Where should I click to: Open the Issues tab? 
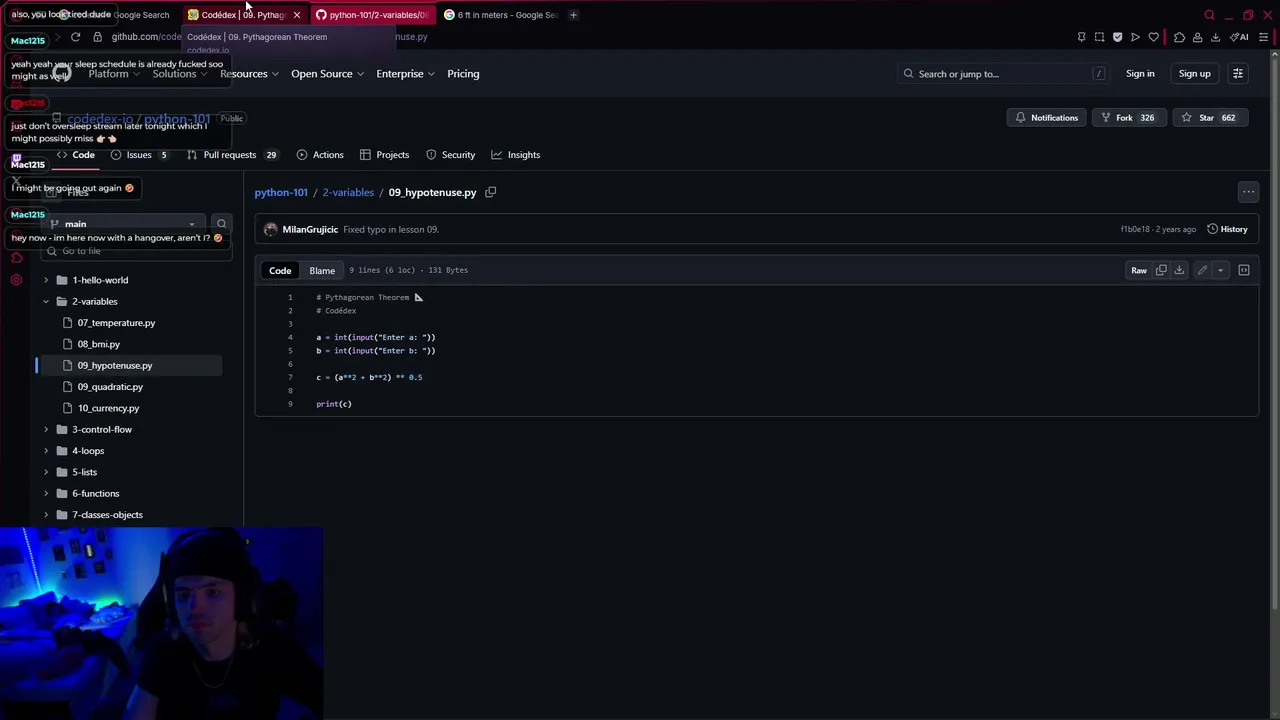pyautogui.click(x=139, y=155)
